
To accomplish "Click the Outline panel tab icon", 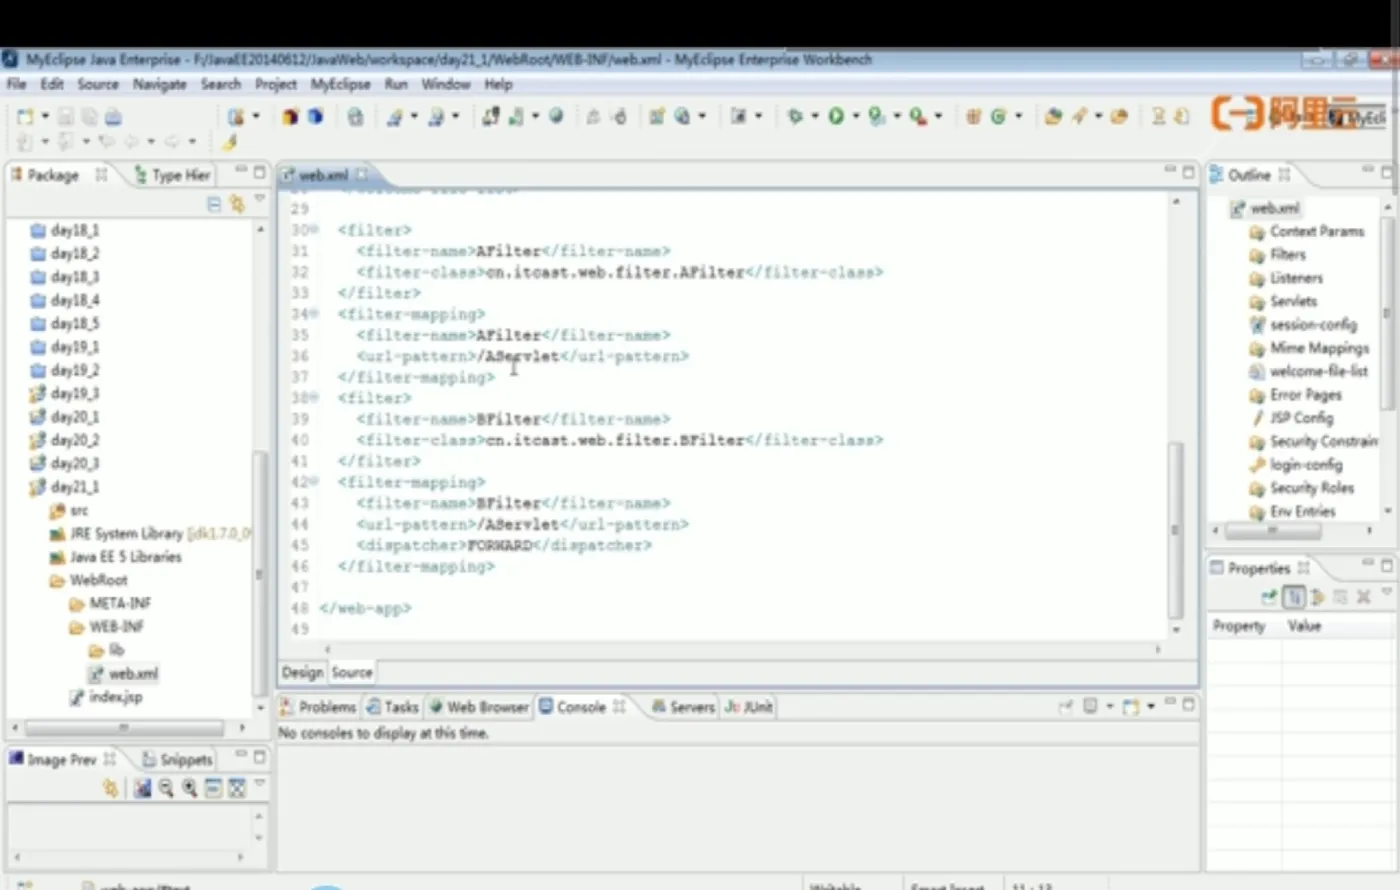I will coord(1217,175).
